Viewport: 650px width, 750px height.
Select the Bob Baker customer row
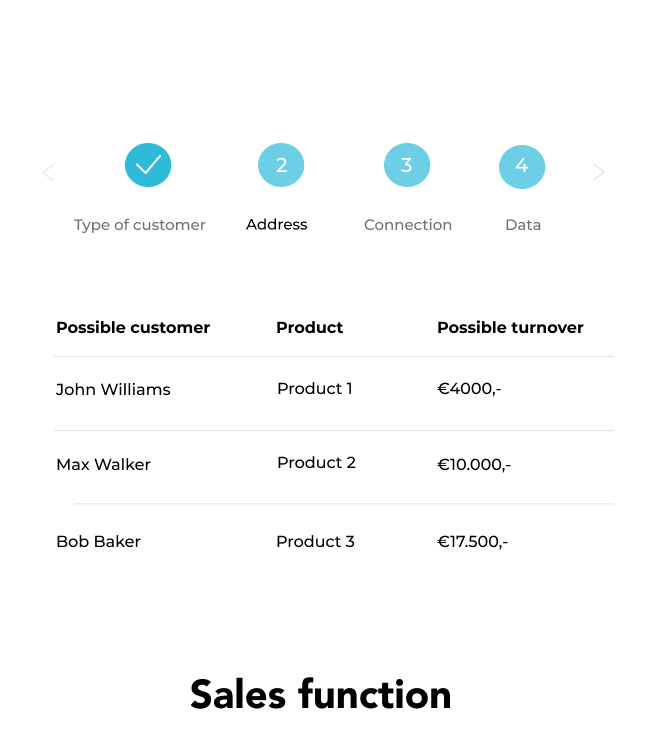tap(334, 541)
